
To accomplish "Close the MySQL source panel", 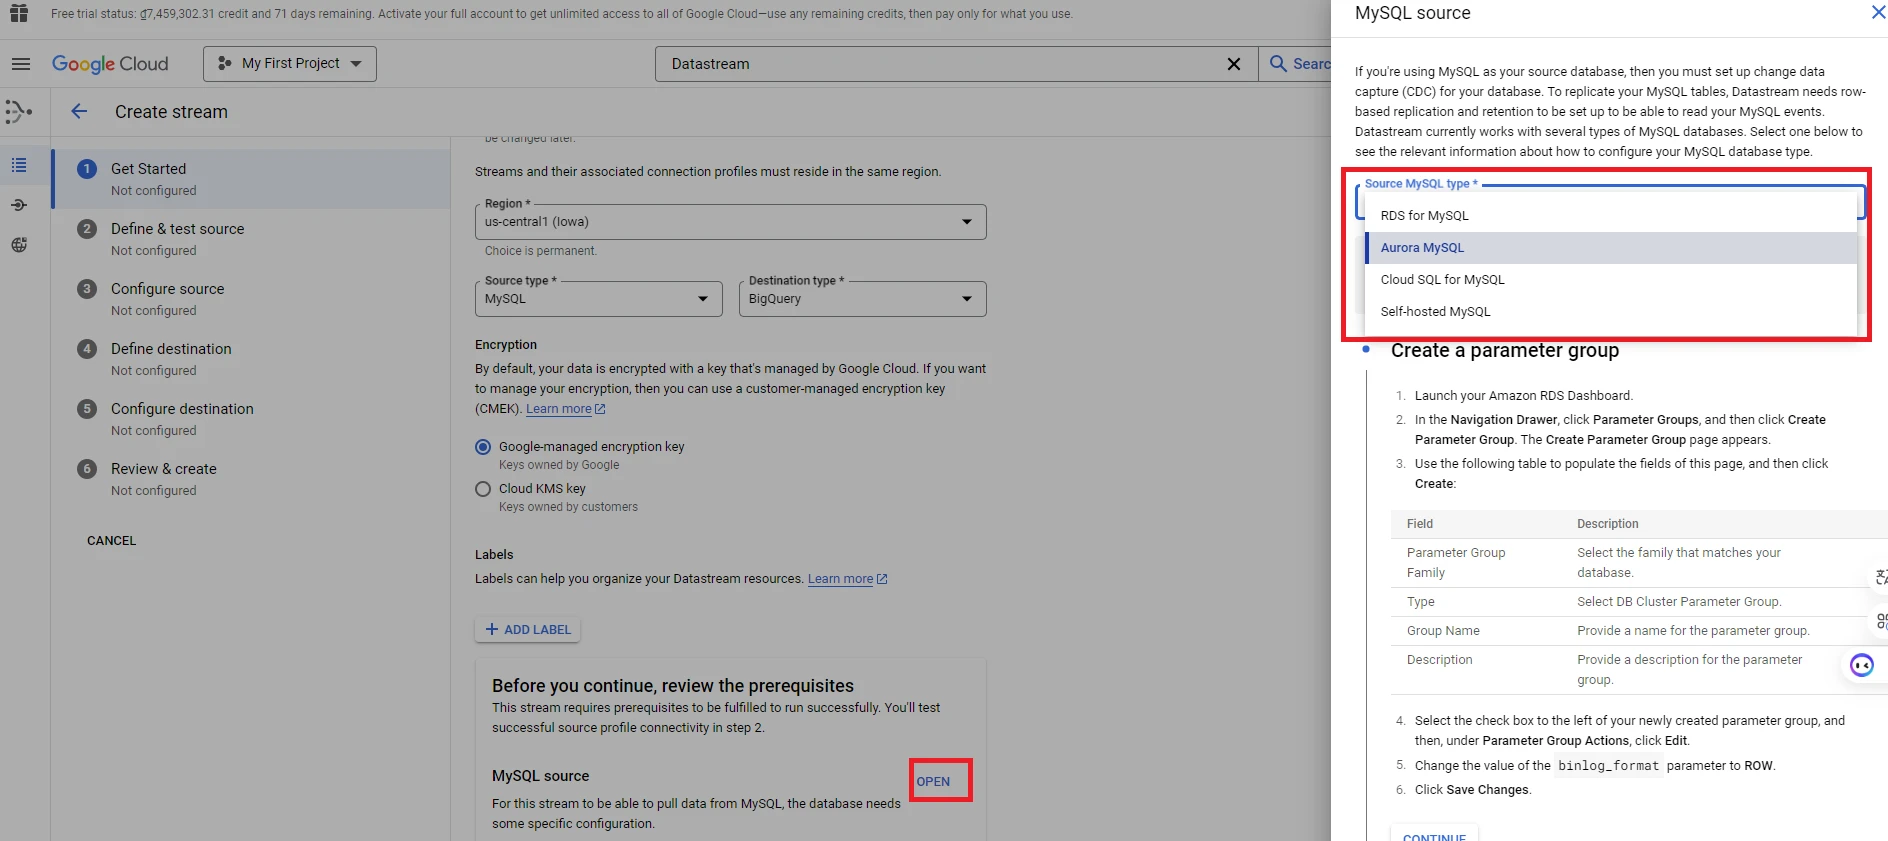I will (x=1877, y=13).
